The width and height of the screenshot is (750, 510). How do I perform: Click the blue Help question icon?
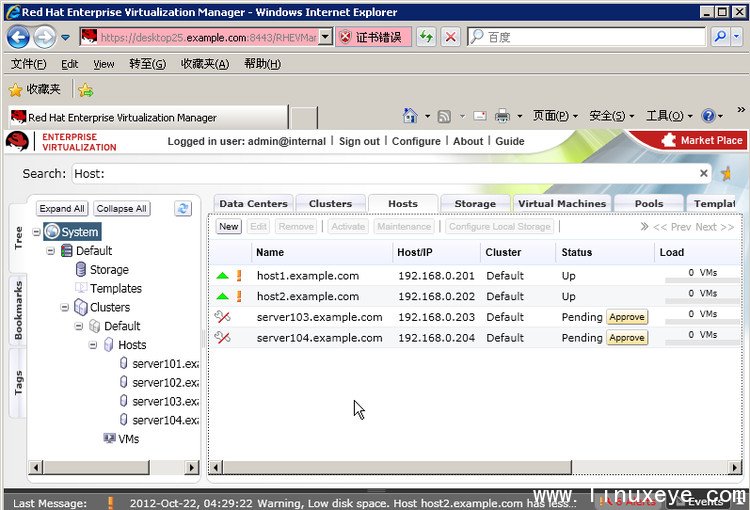click(708, 116)
